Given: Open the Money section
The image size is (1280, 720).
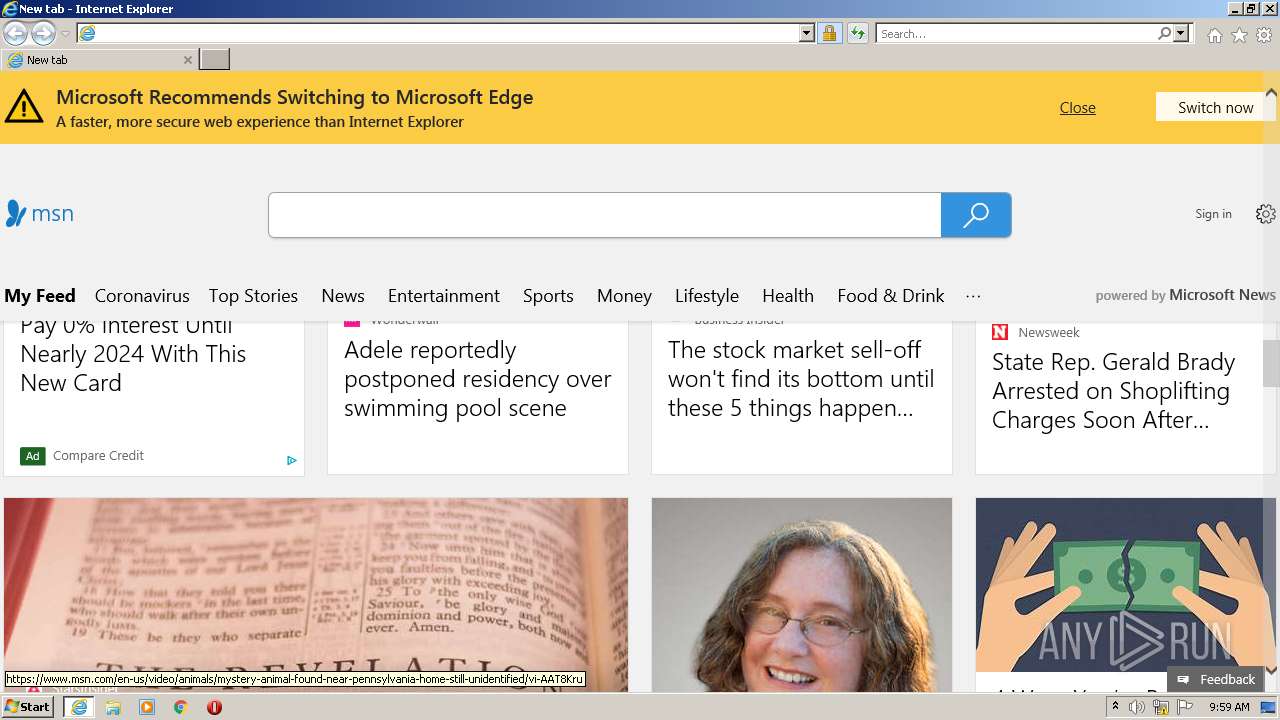Looking at the screenshot, I should click(624, 296).
